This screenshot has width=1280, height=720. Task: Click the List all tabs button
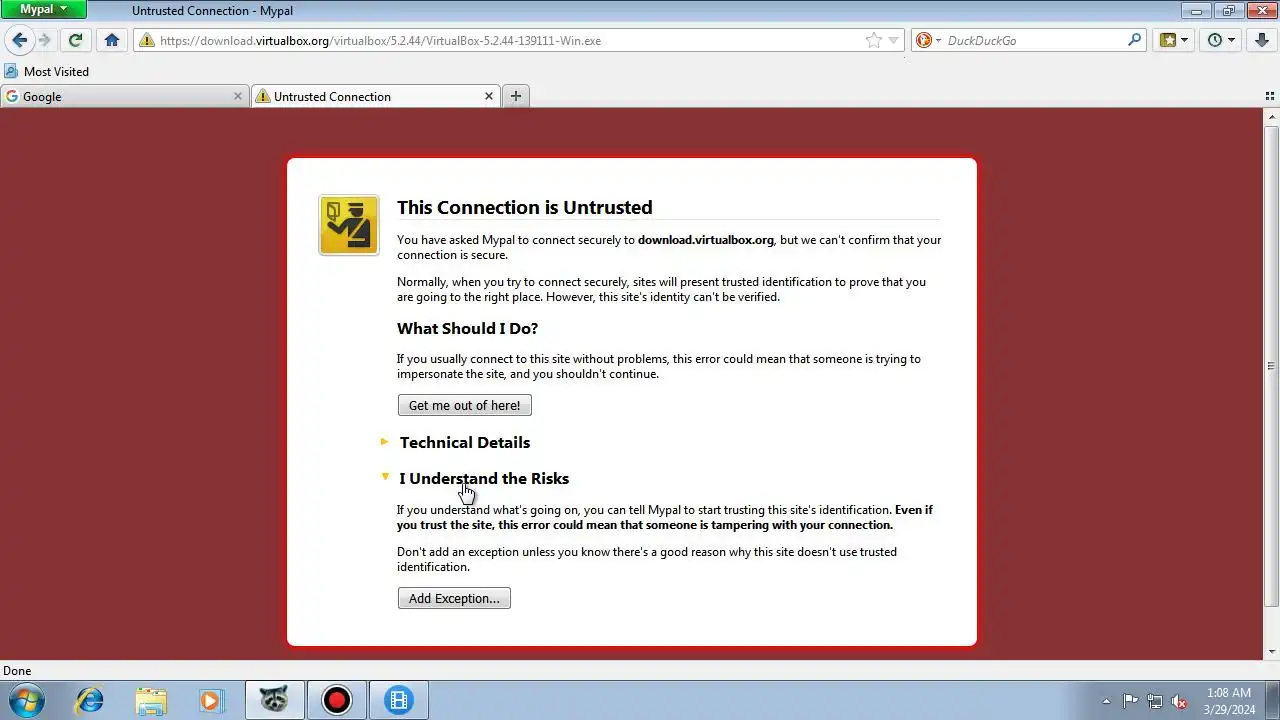1270,96
